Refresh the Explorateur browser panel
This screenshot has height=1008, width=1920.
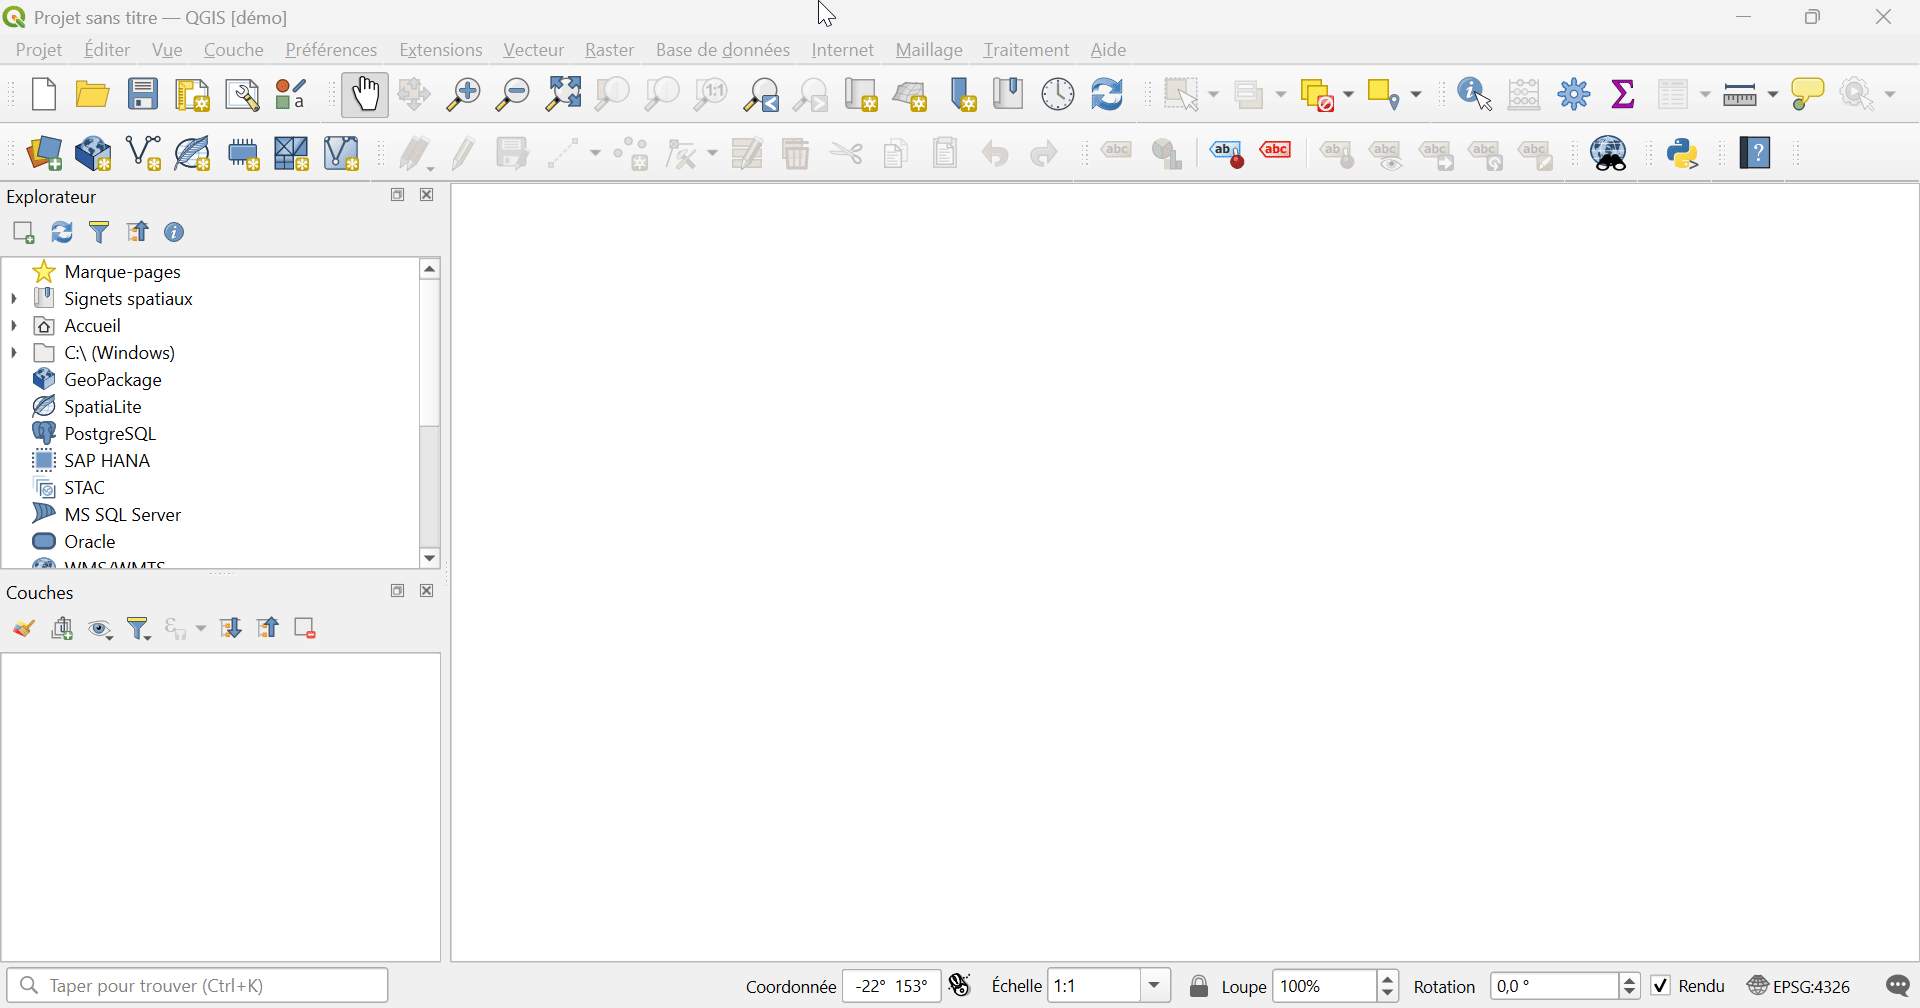pos(62,233)
